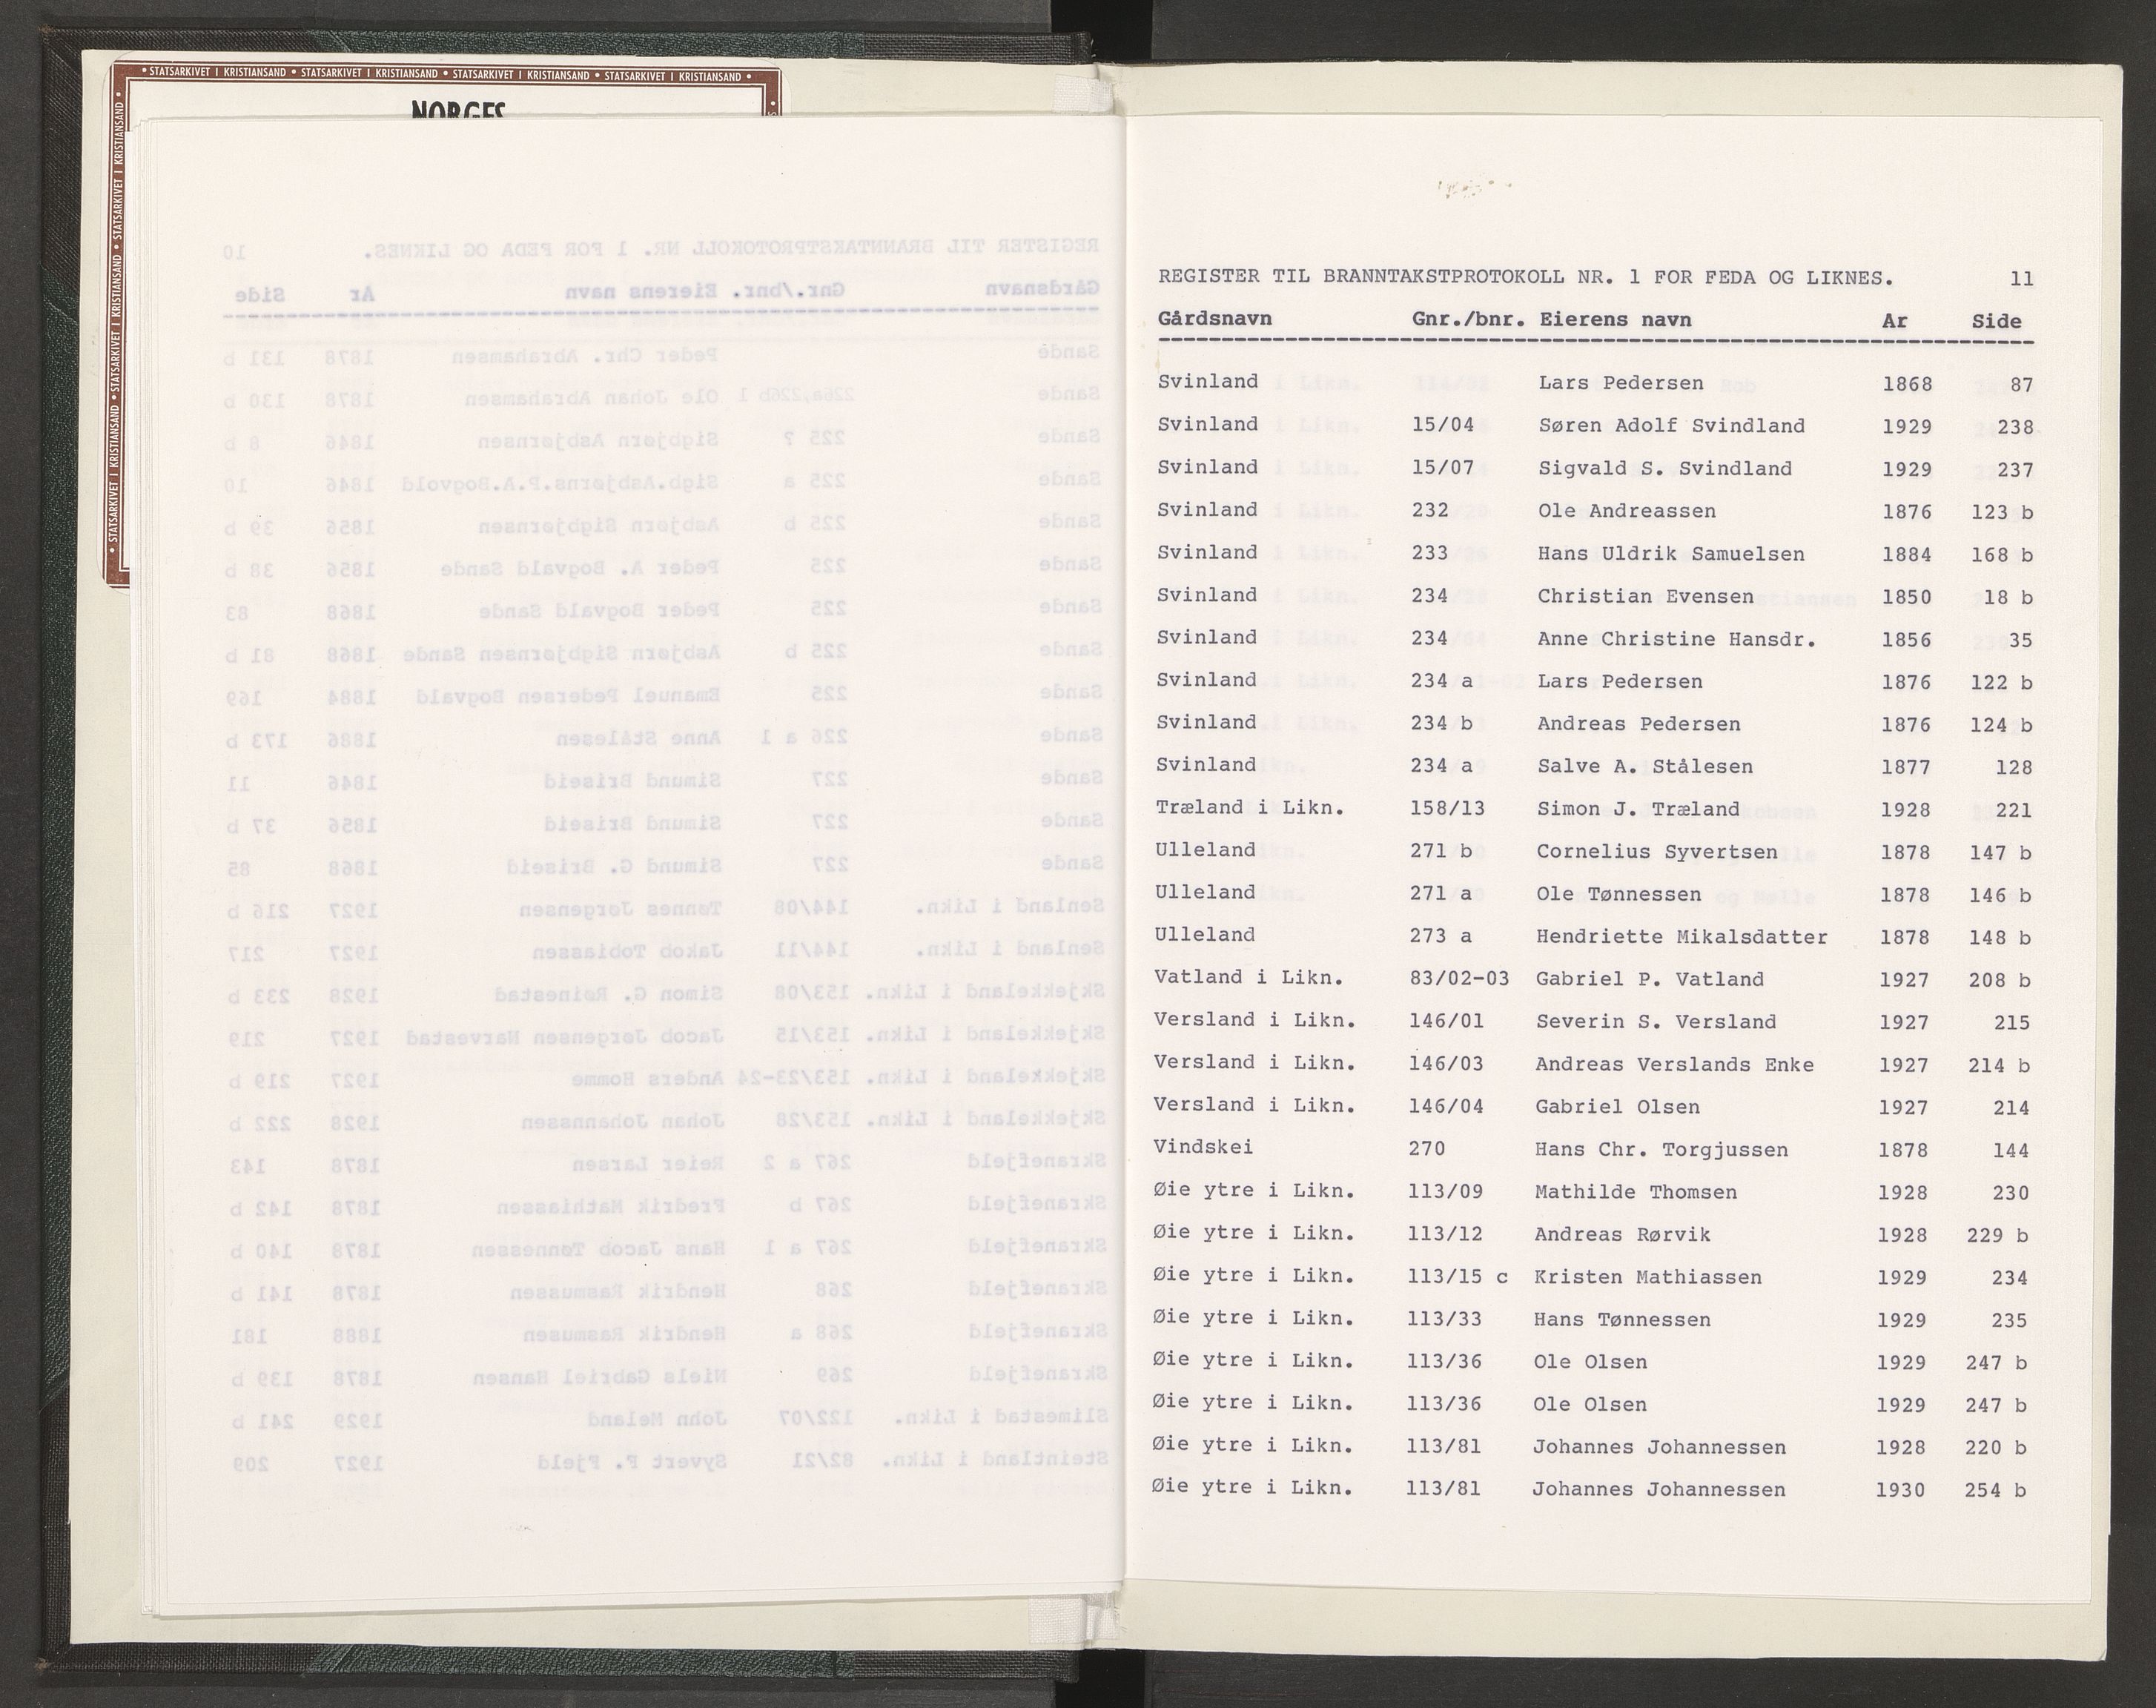Select the Vindskei farm name

coord(1203,1148)
